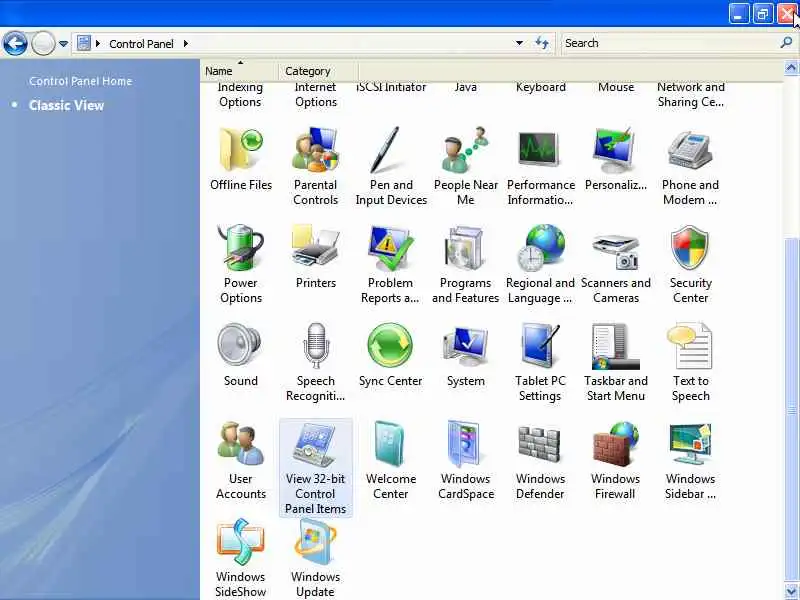Sort by the Name column header
Image resolution: width=800 pixels, height=600 pixels.
click(239, 71)
